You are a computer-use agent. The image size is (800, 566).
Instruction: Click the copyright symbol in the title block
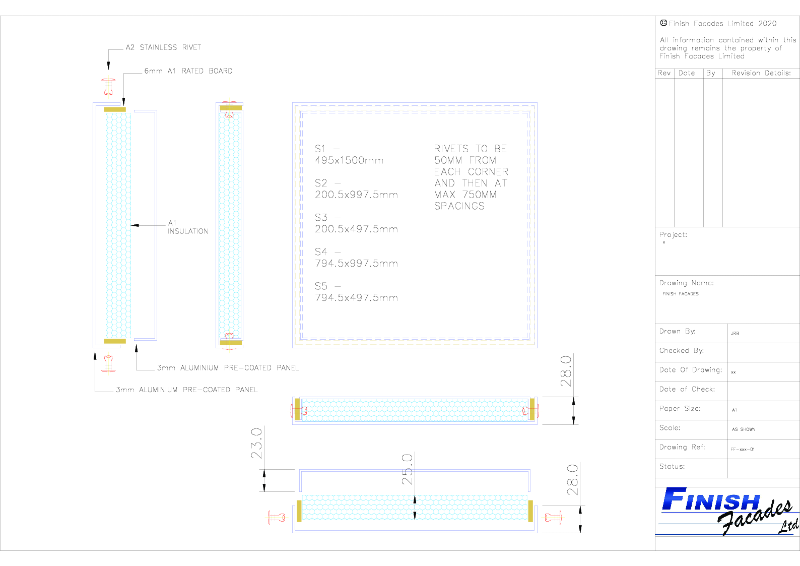[663, 21]
